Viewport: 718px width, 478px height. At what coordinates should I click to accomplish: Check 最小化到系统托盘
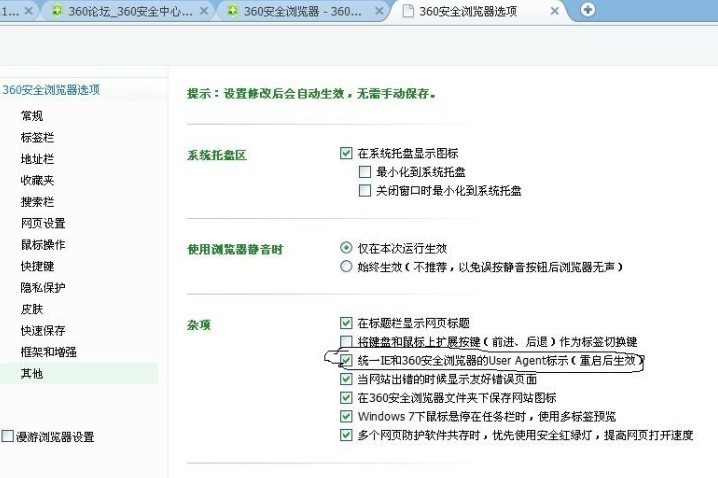coord(365,172)
